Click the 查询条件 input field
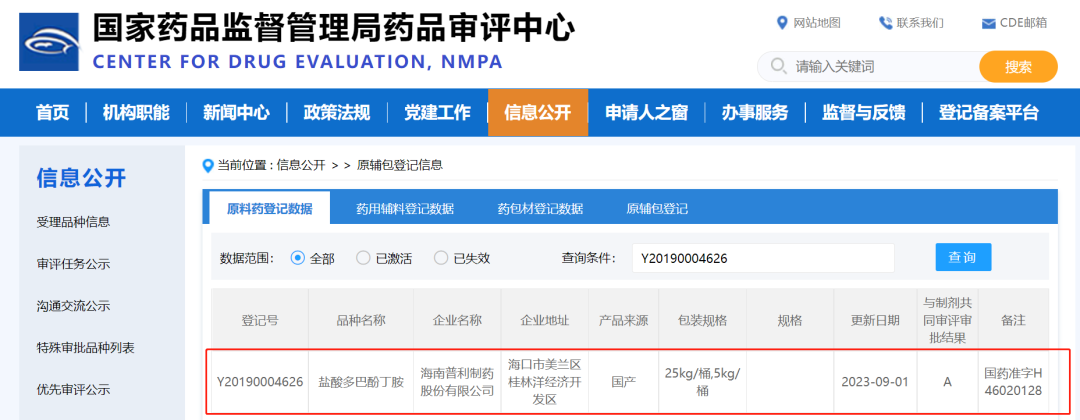1080x420 pixels. (x=762, y=258)
